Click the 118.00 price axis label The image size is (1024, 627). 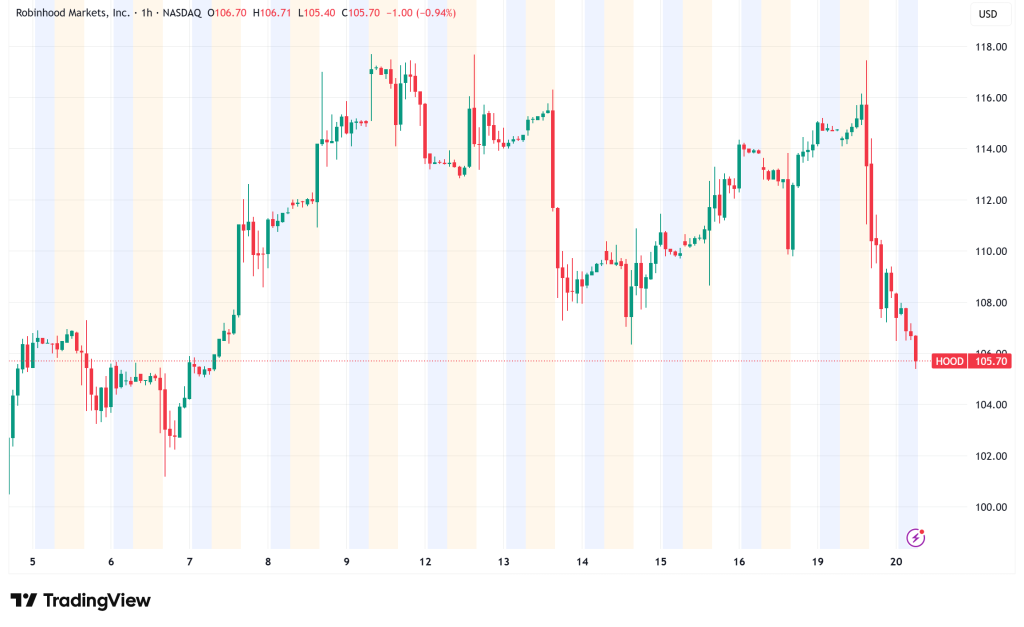tap(991, 47)
